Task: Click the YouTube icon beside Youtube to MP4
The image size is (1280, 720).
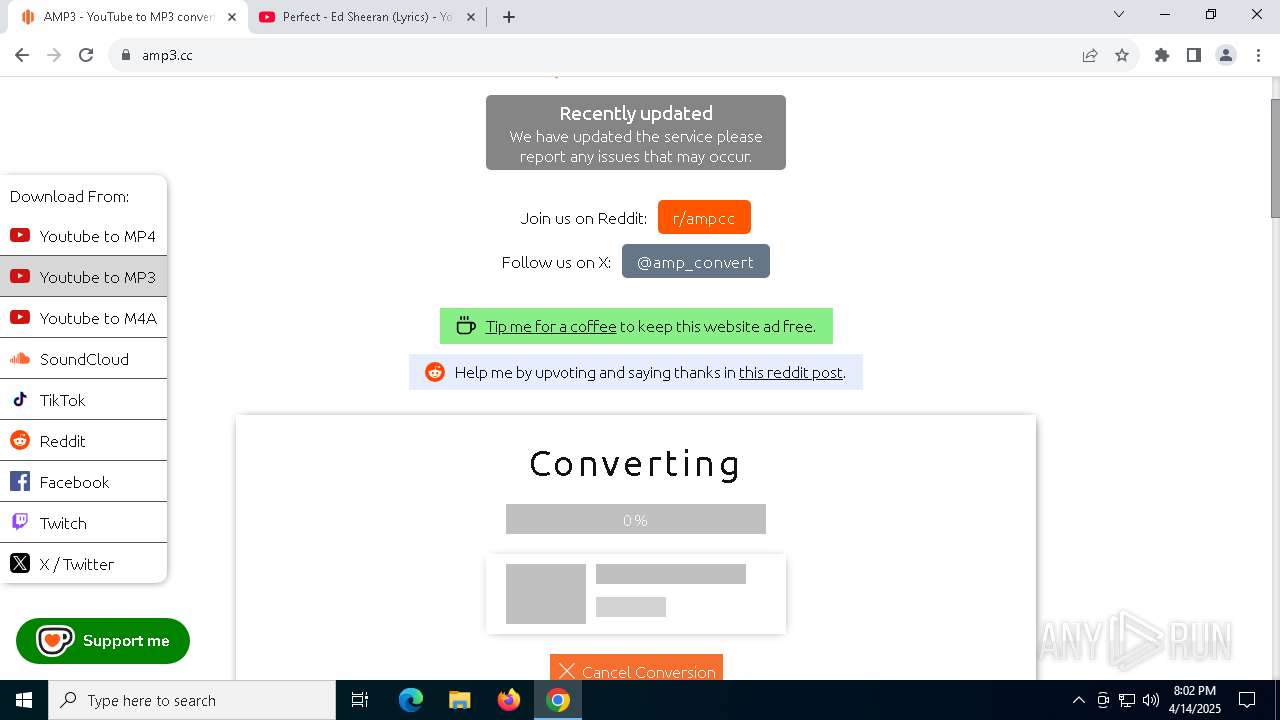Action: [x=20, y=236]
